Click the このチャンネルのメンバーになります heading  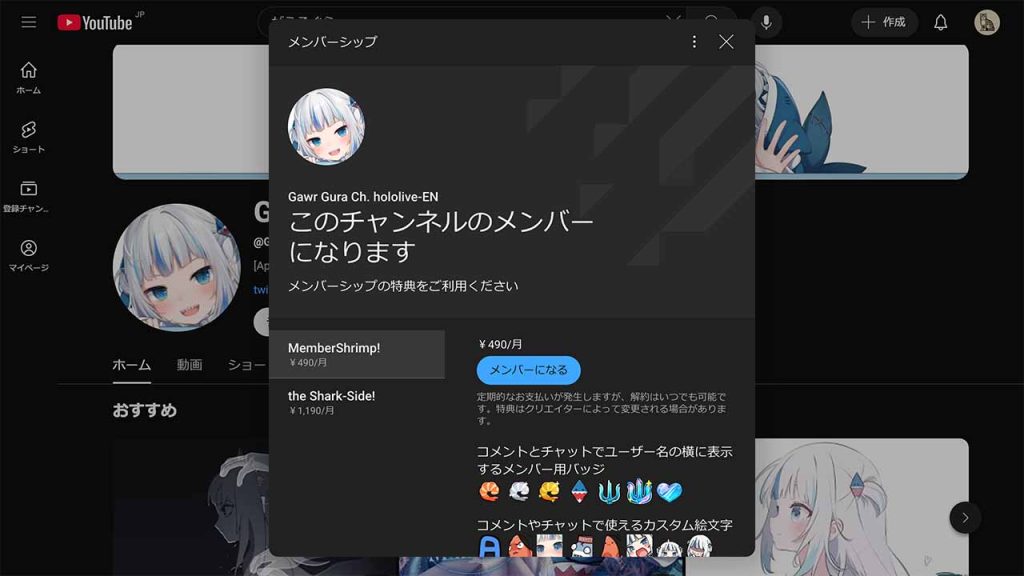coord(441,236)
